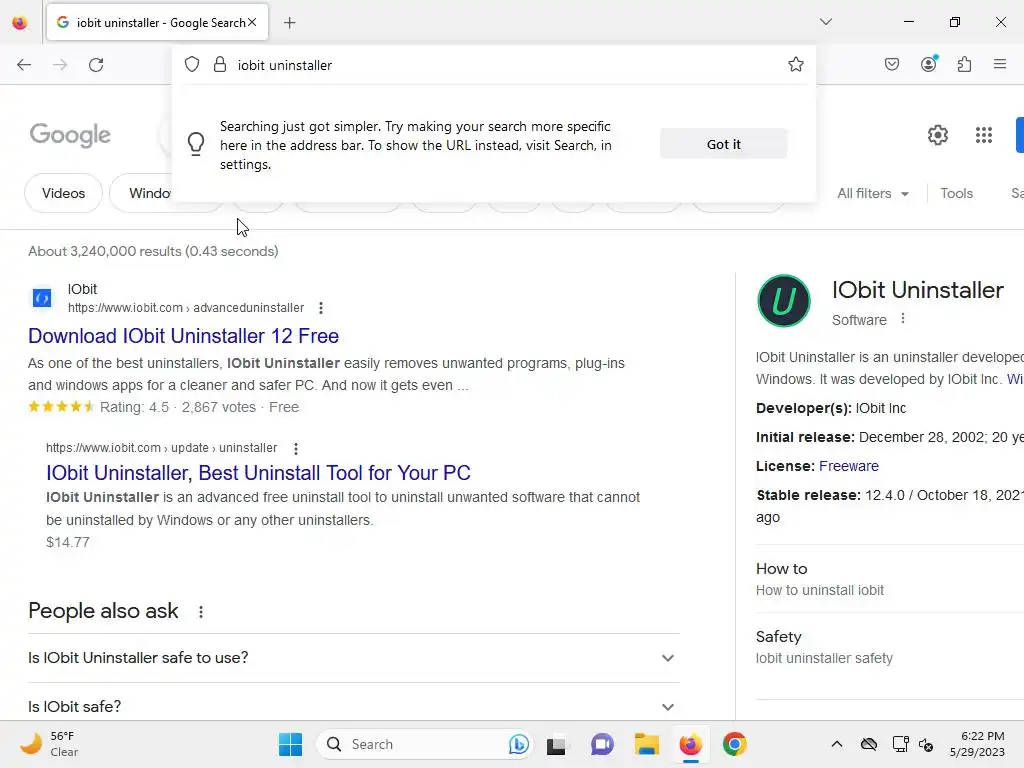Open the Firefox hamburger application menu

point(1000,64)
